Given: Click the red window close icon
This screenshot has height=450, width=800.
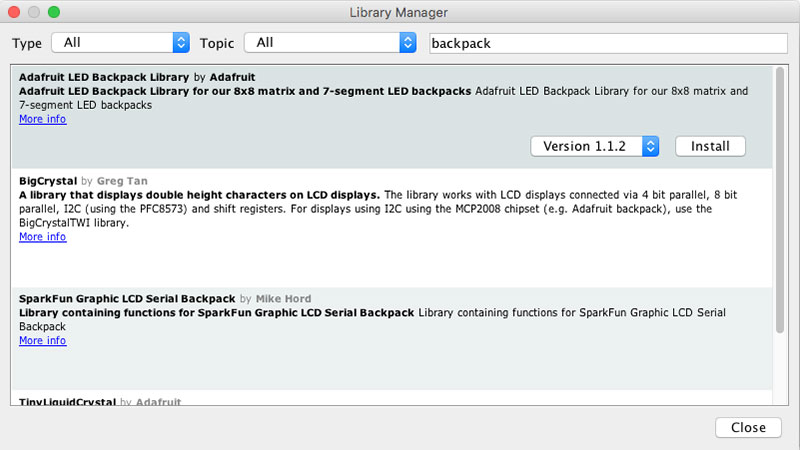Looking at the screenshot, I should tap(15, 12).
